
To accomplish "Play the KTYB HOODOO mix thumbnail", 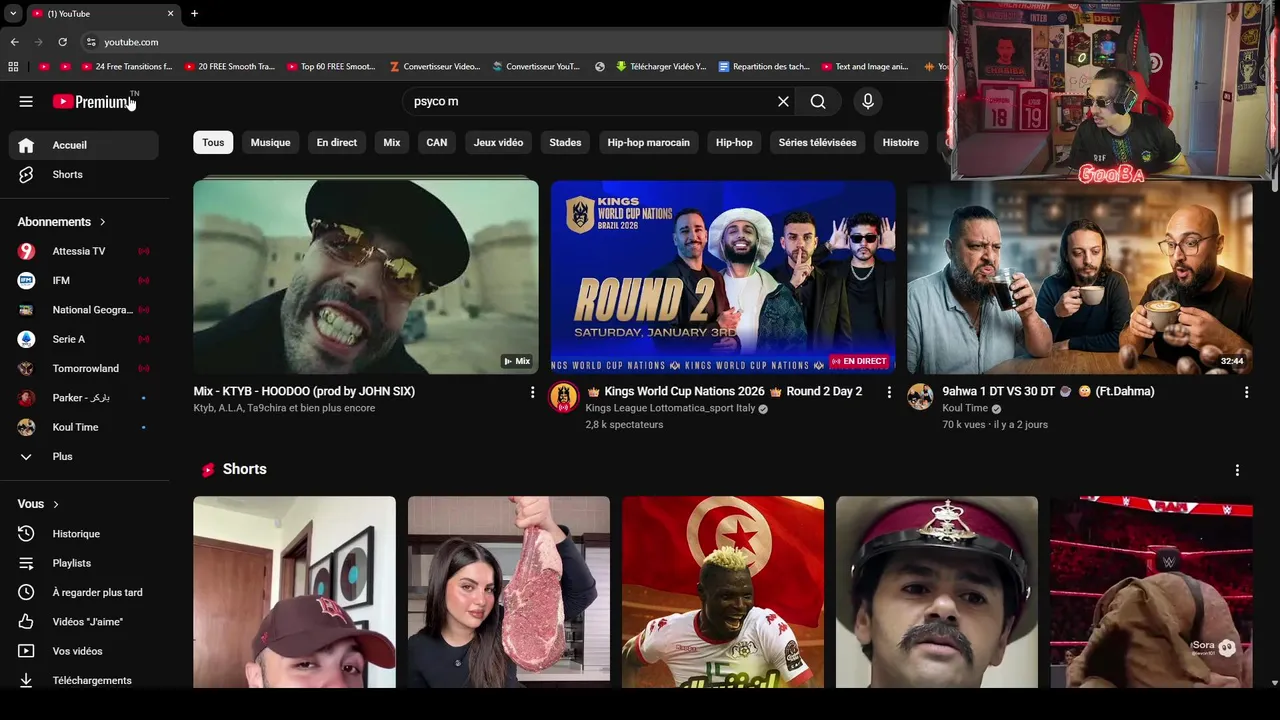I will coord(365,277).
